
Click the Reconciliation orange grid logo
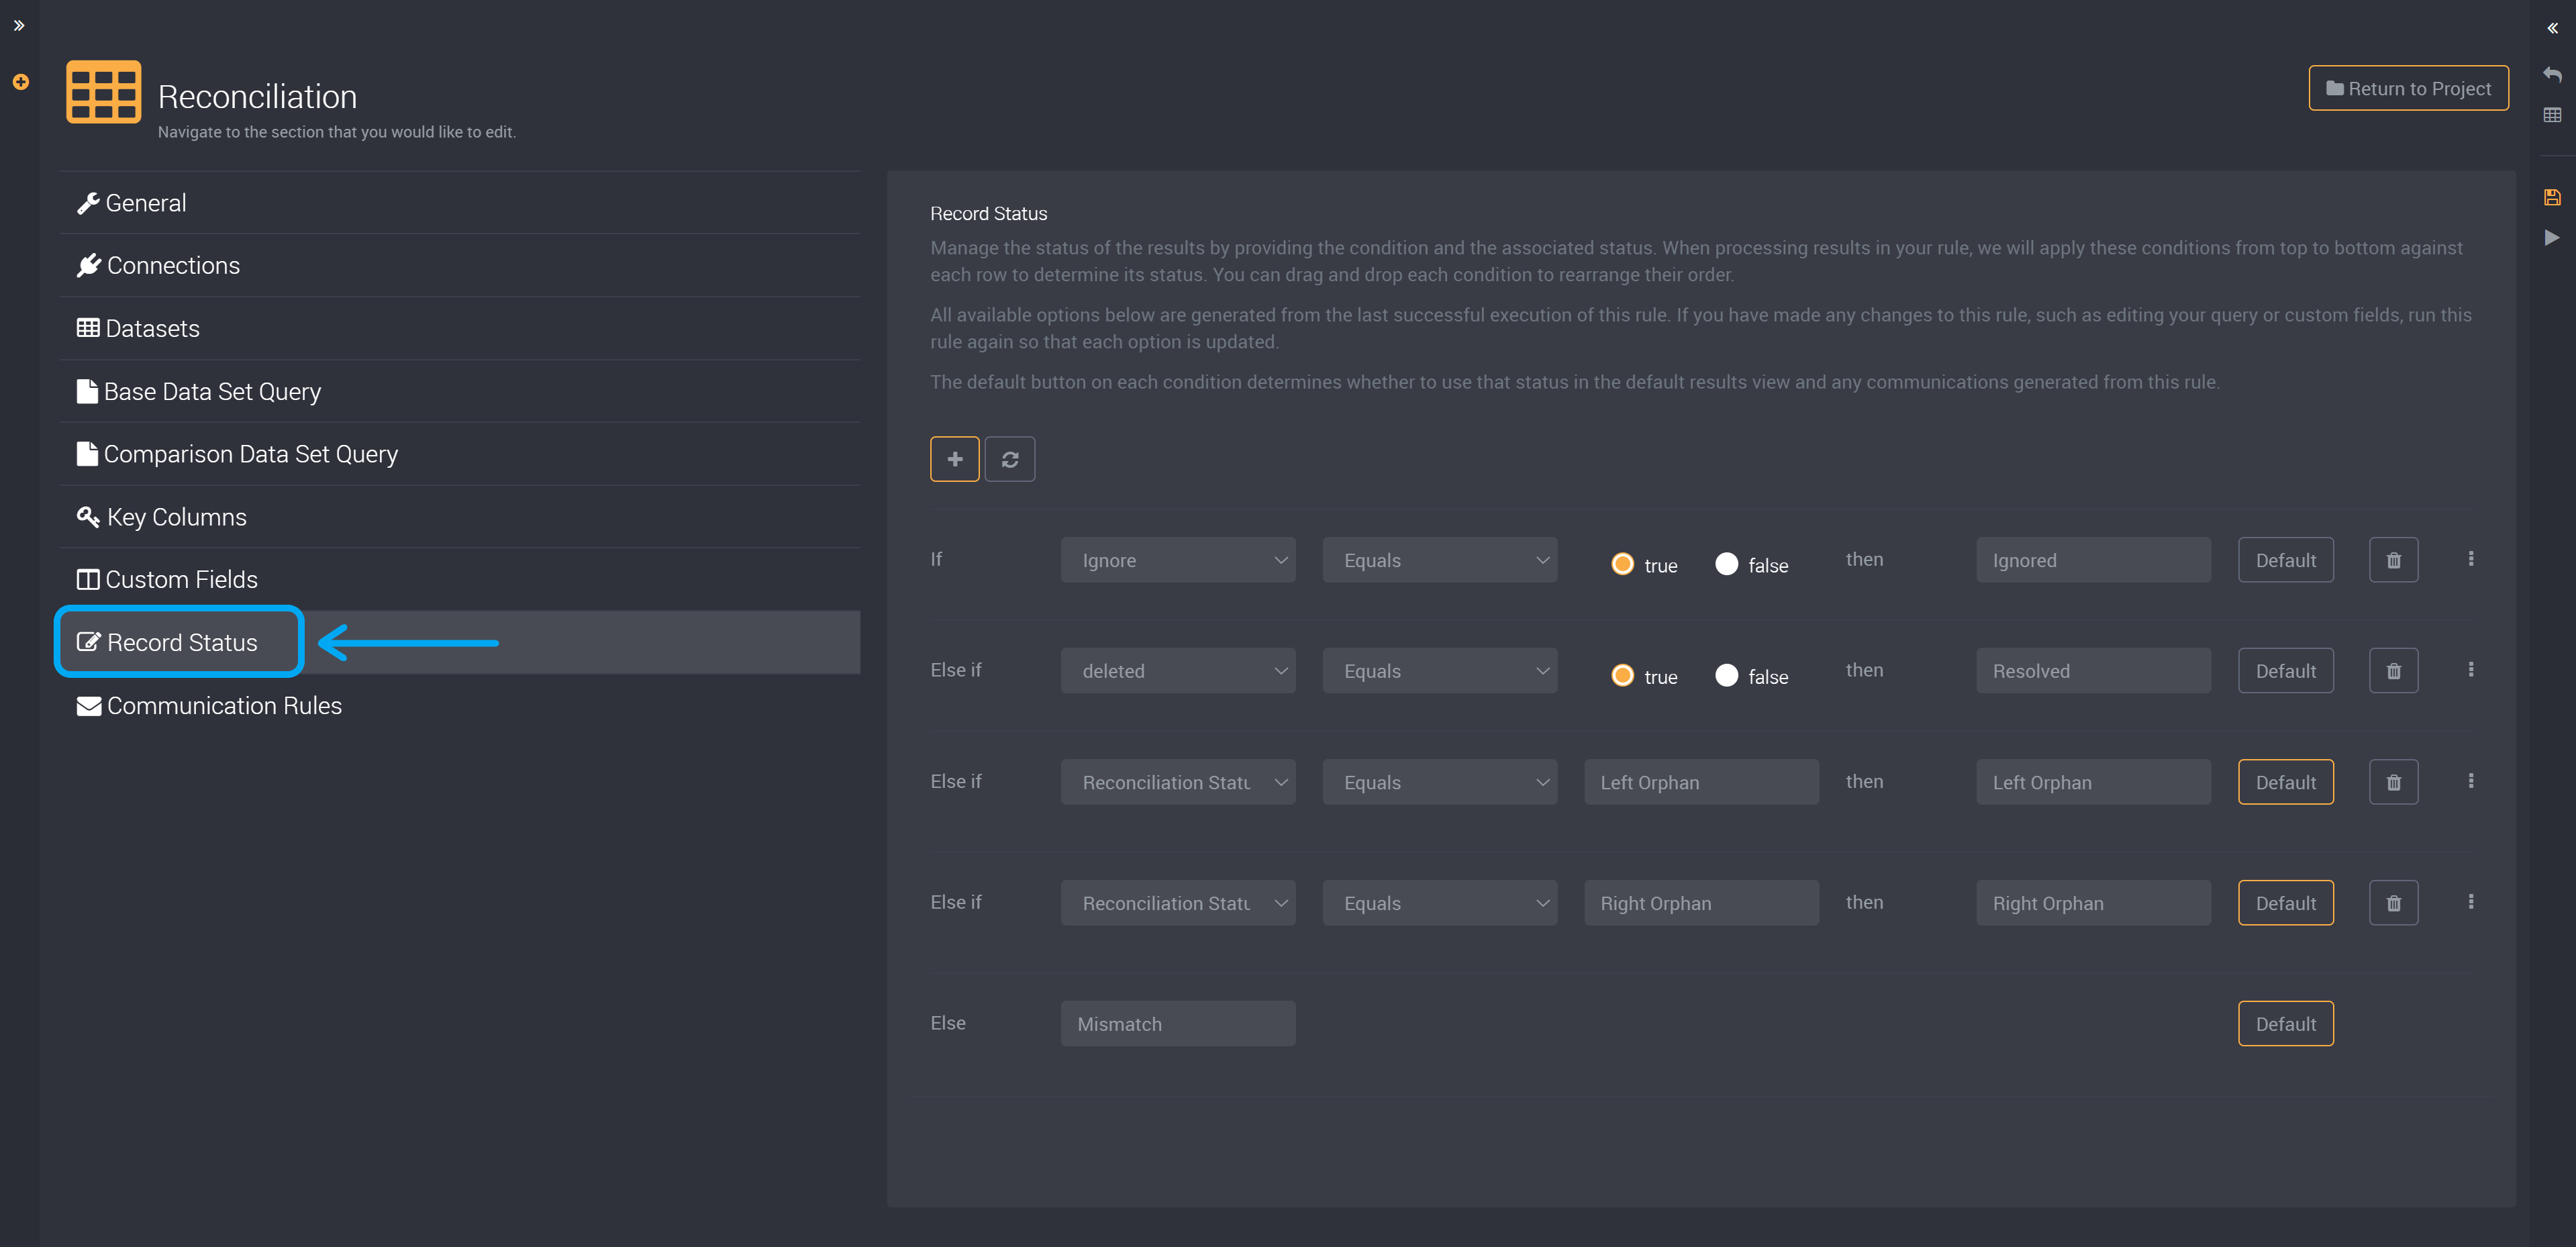point(103,92)
